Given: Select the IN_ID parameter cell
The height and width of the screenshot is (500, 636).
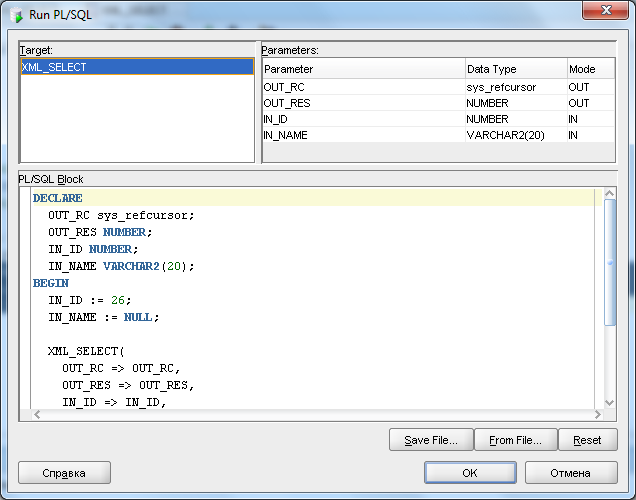Looking at the screenshot, I should click(364, 119).
